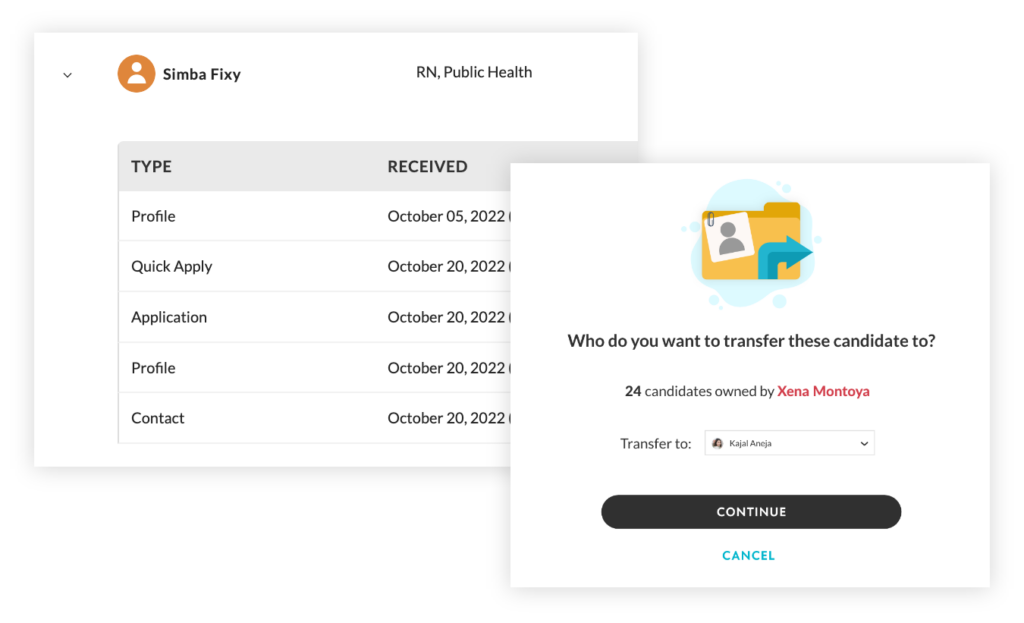The height and width of the screenshot is (623, 1024).
Task: Click the orange person icon next to Simba Fixy
Action: [x=137, y=73]
